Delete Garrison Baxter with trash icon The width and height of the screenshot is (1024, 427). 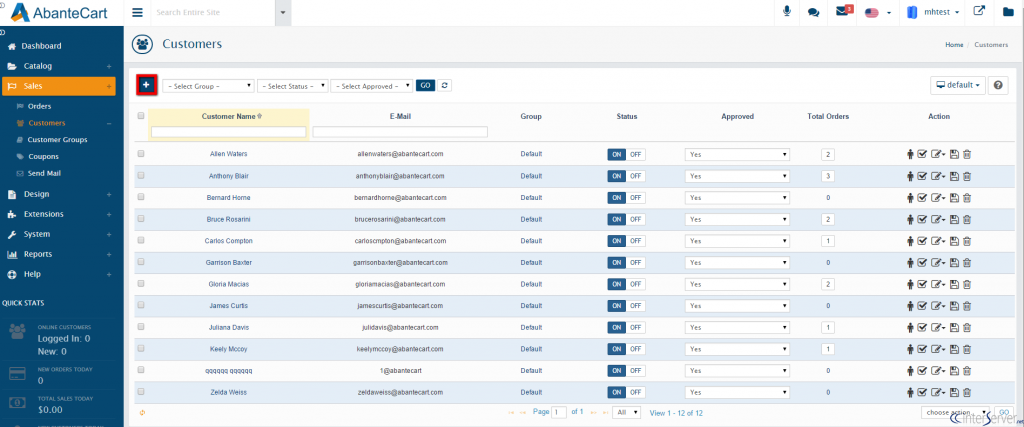[x=967, y=262]
